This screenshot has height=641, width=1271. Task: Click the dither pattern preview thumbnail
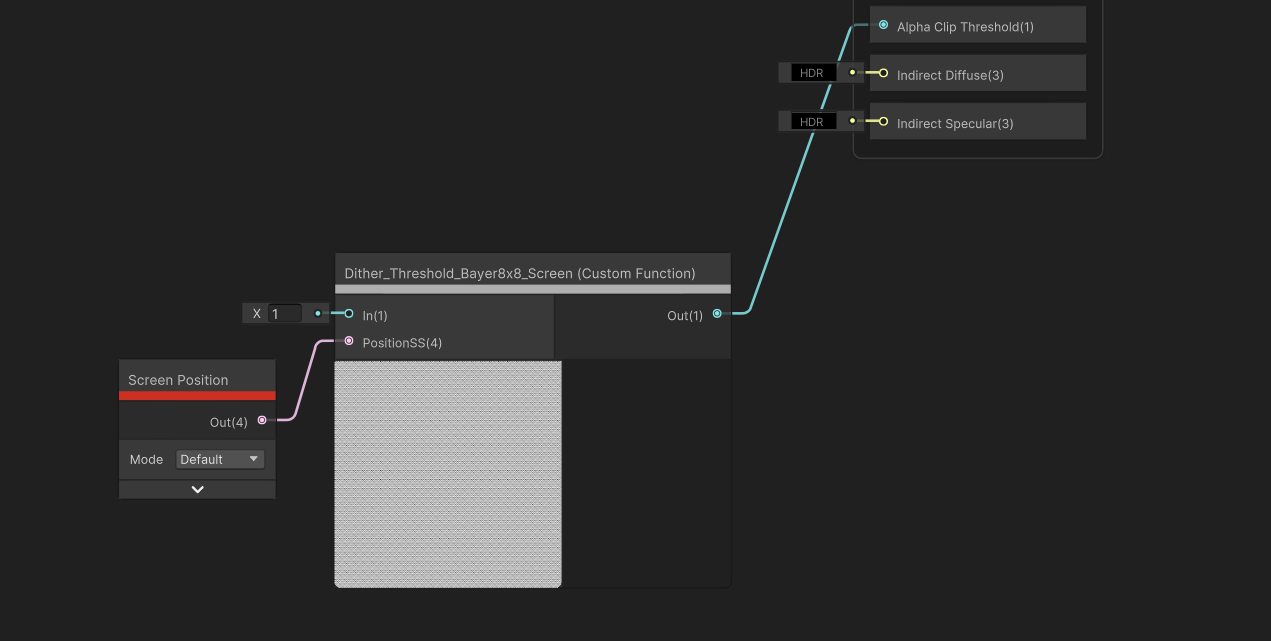pos(448,474)
